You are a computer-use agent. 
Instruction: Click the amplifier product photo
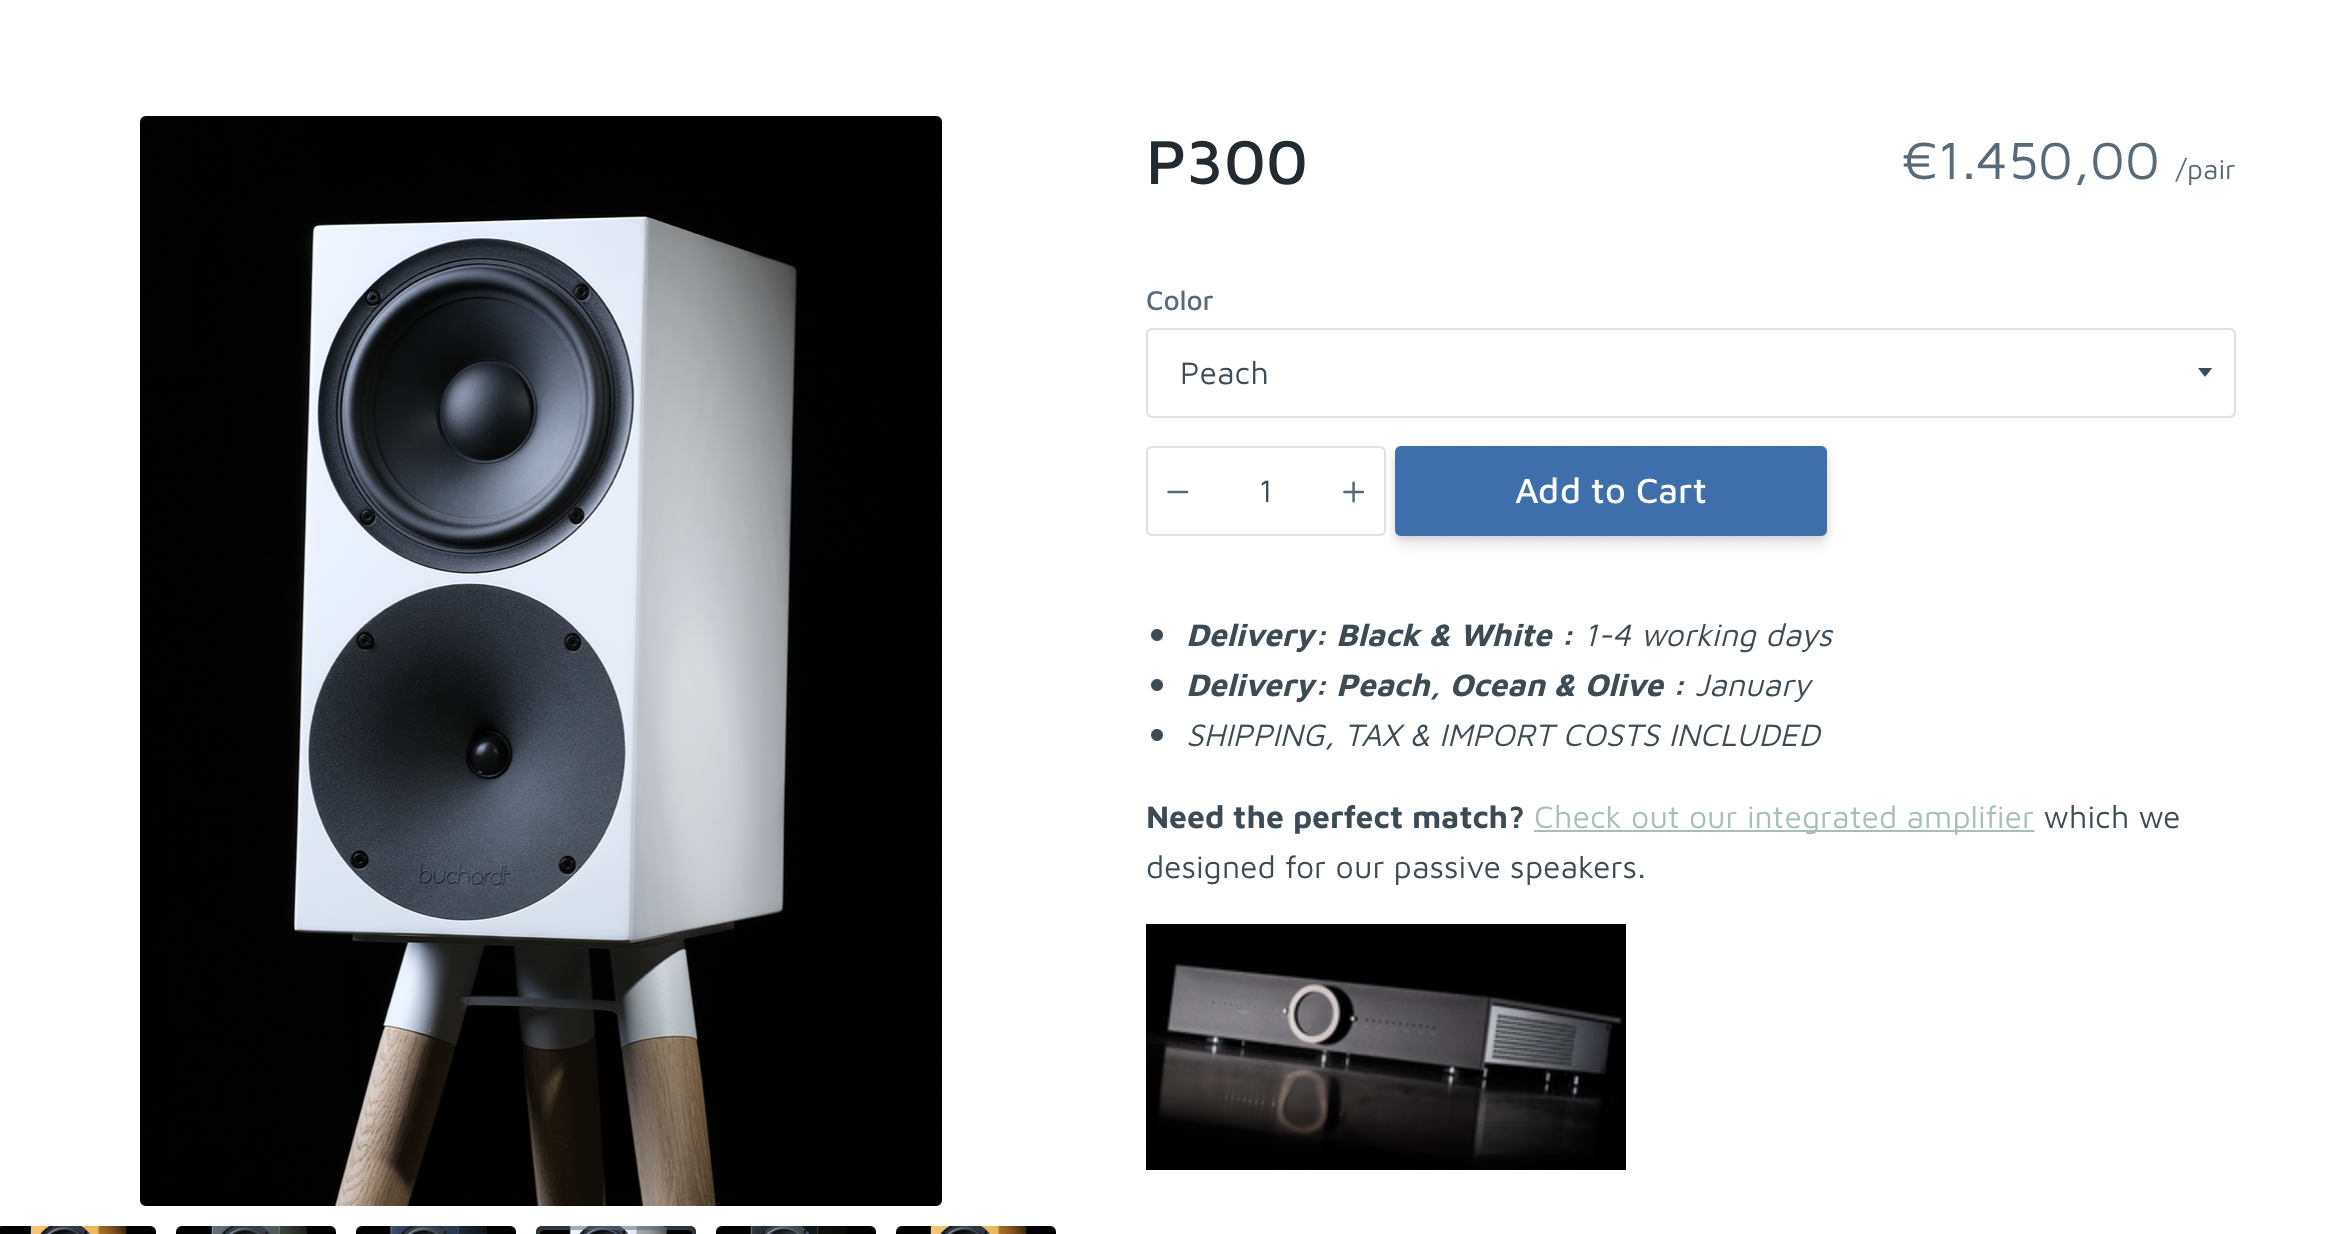click(x=1385, y=1046)
